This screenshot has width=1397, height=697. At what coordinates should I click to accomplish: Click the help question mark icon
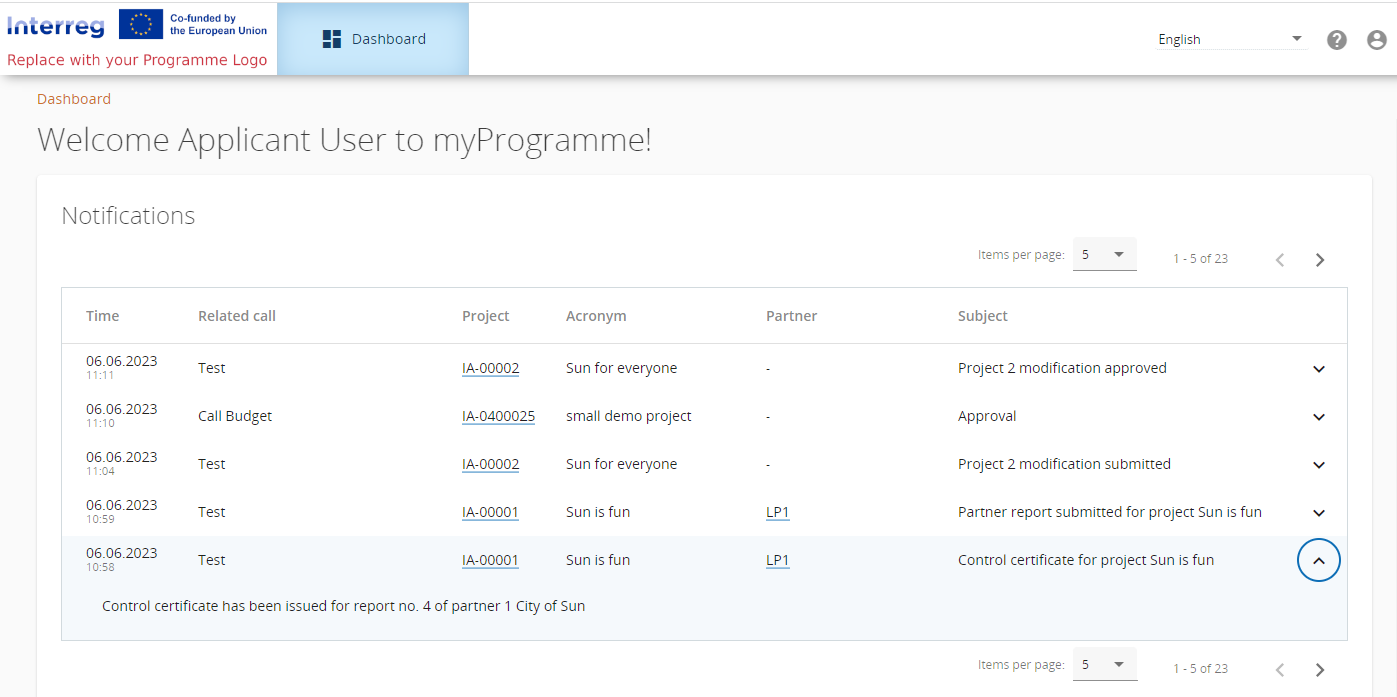click(x=1337, y=40)
